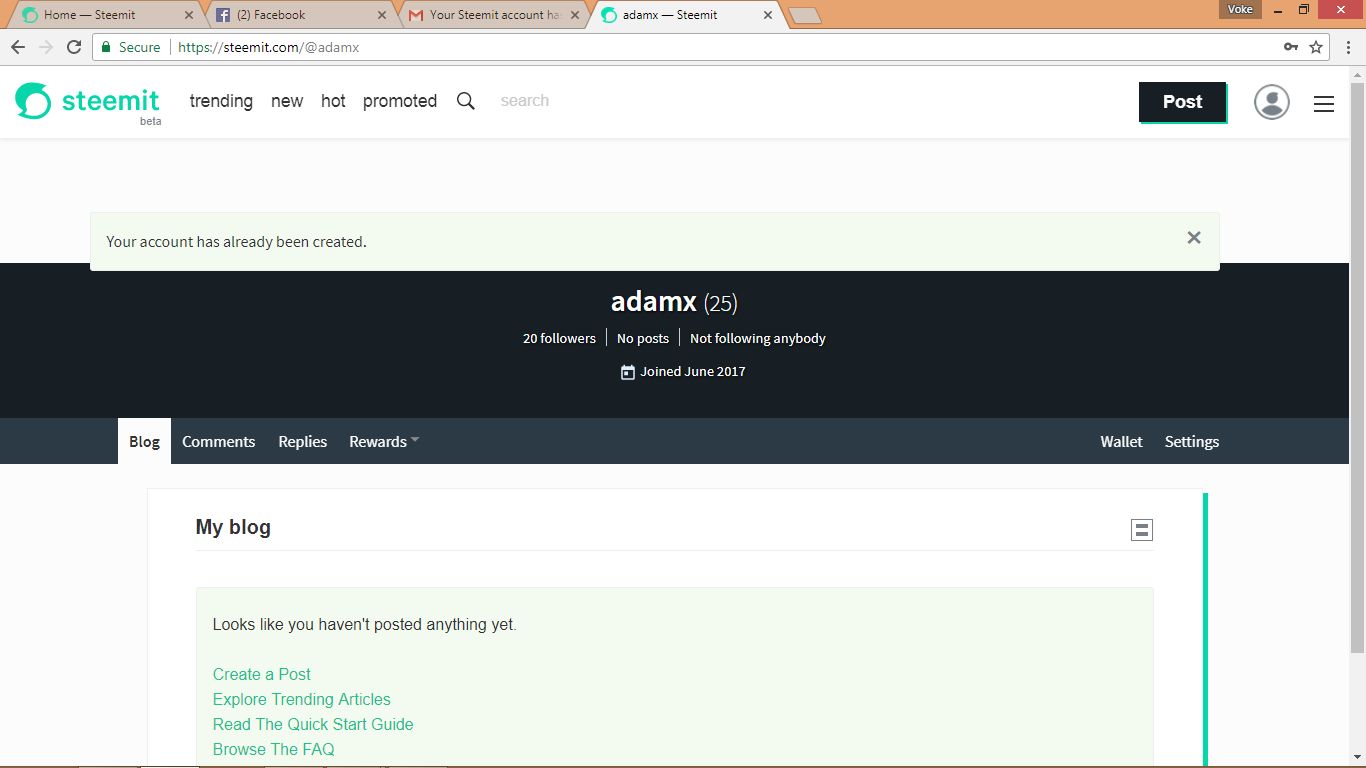Open the saved password key icon
Viewport: 1366px width, 768px height.
pos(1291,47)
